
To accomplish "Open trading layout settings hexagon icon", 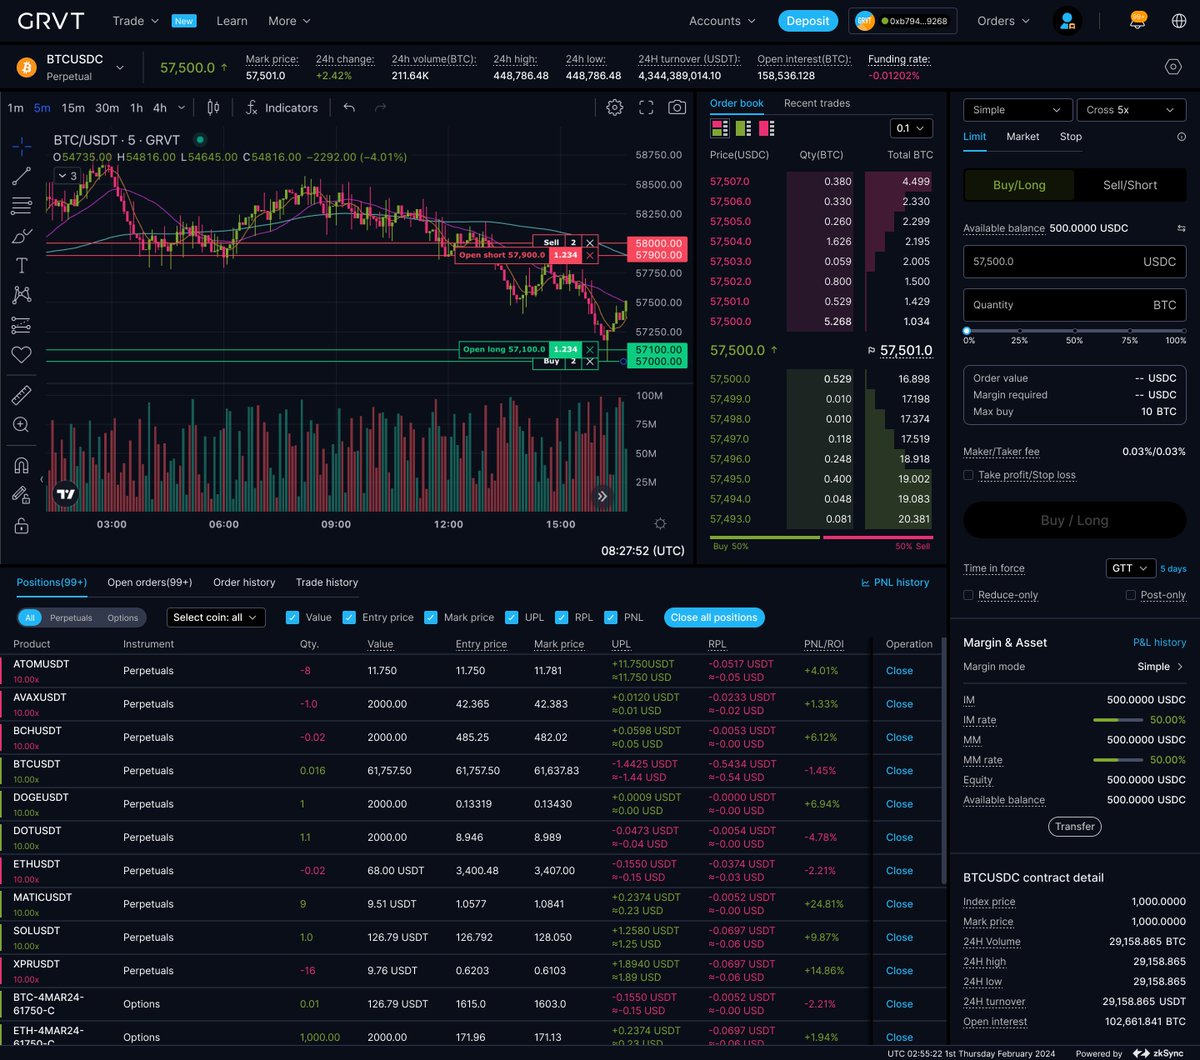I will (1174, 67).
